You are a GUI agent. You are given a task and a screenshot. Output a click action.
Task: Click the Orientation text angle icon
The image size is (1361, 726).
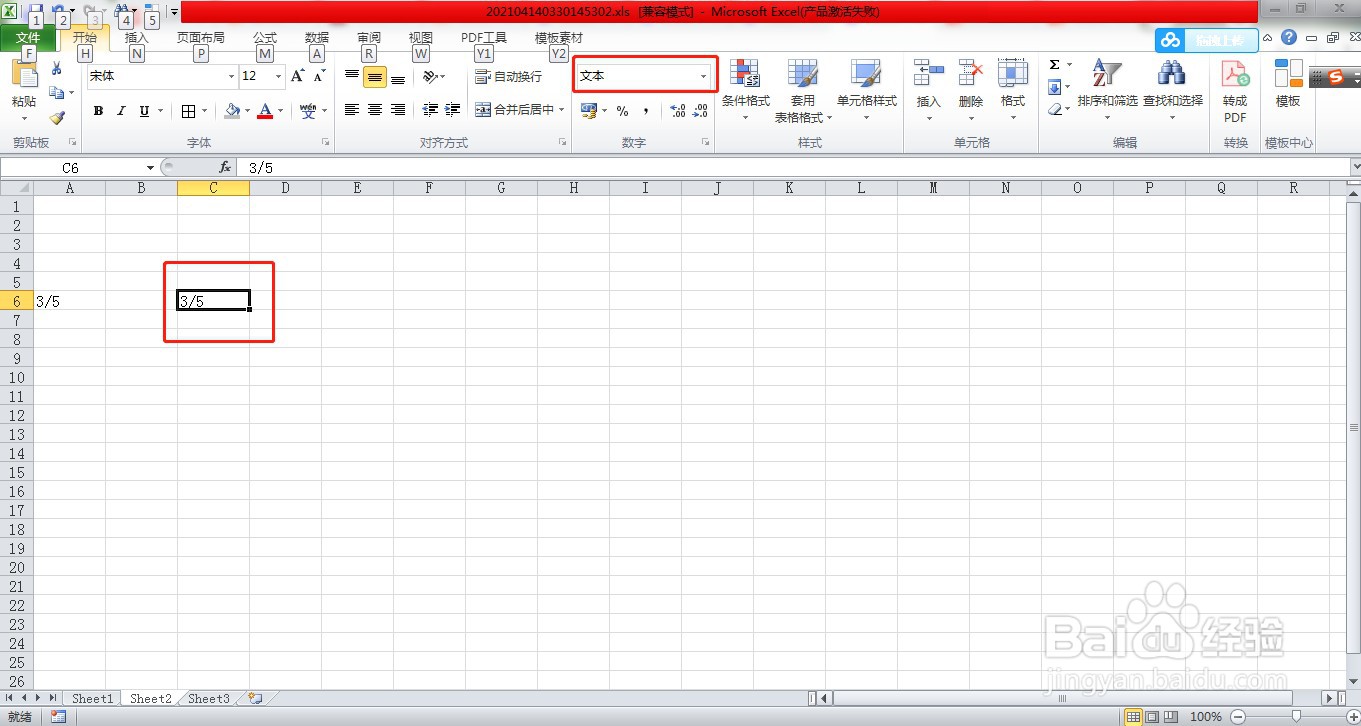(430, 76)
